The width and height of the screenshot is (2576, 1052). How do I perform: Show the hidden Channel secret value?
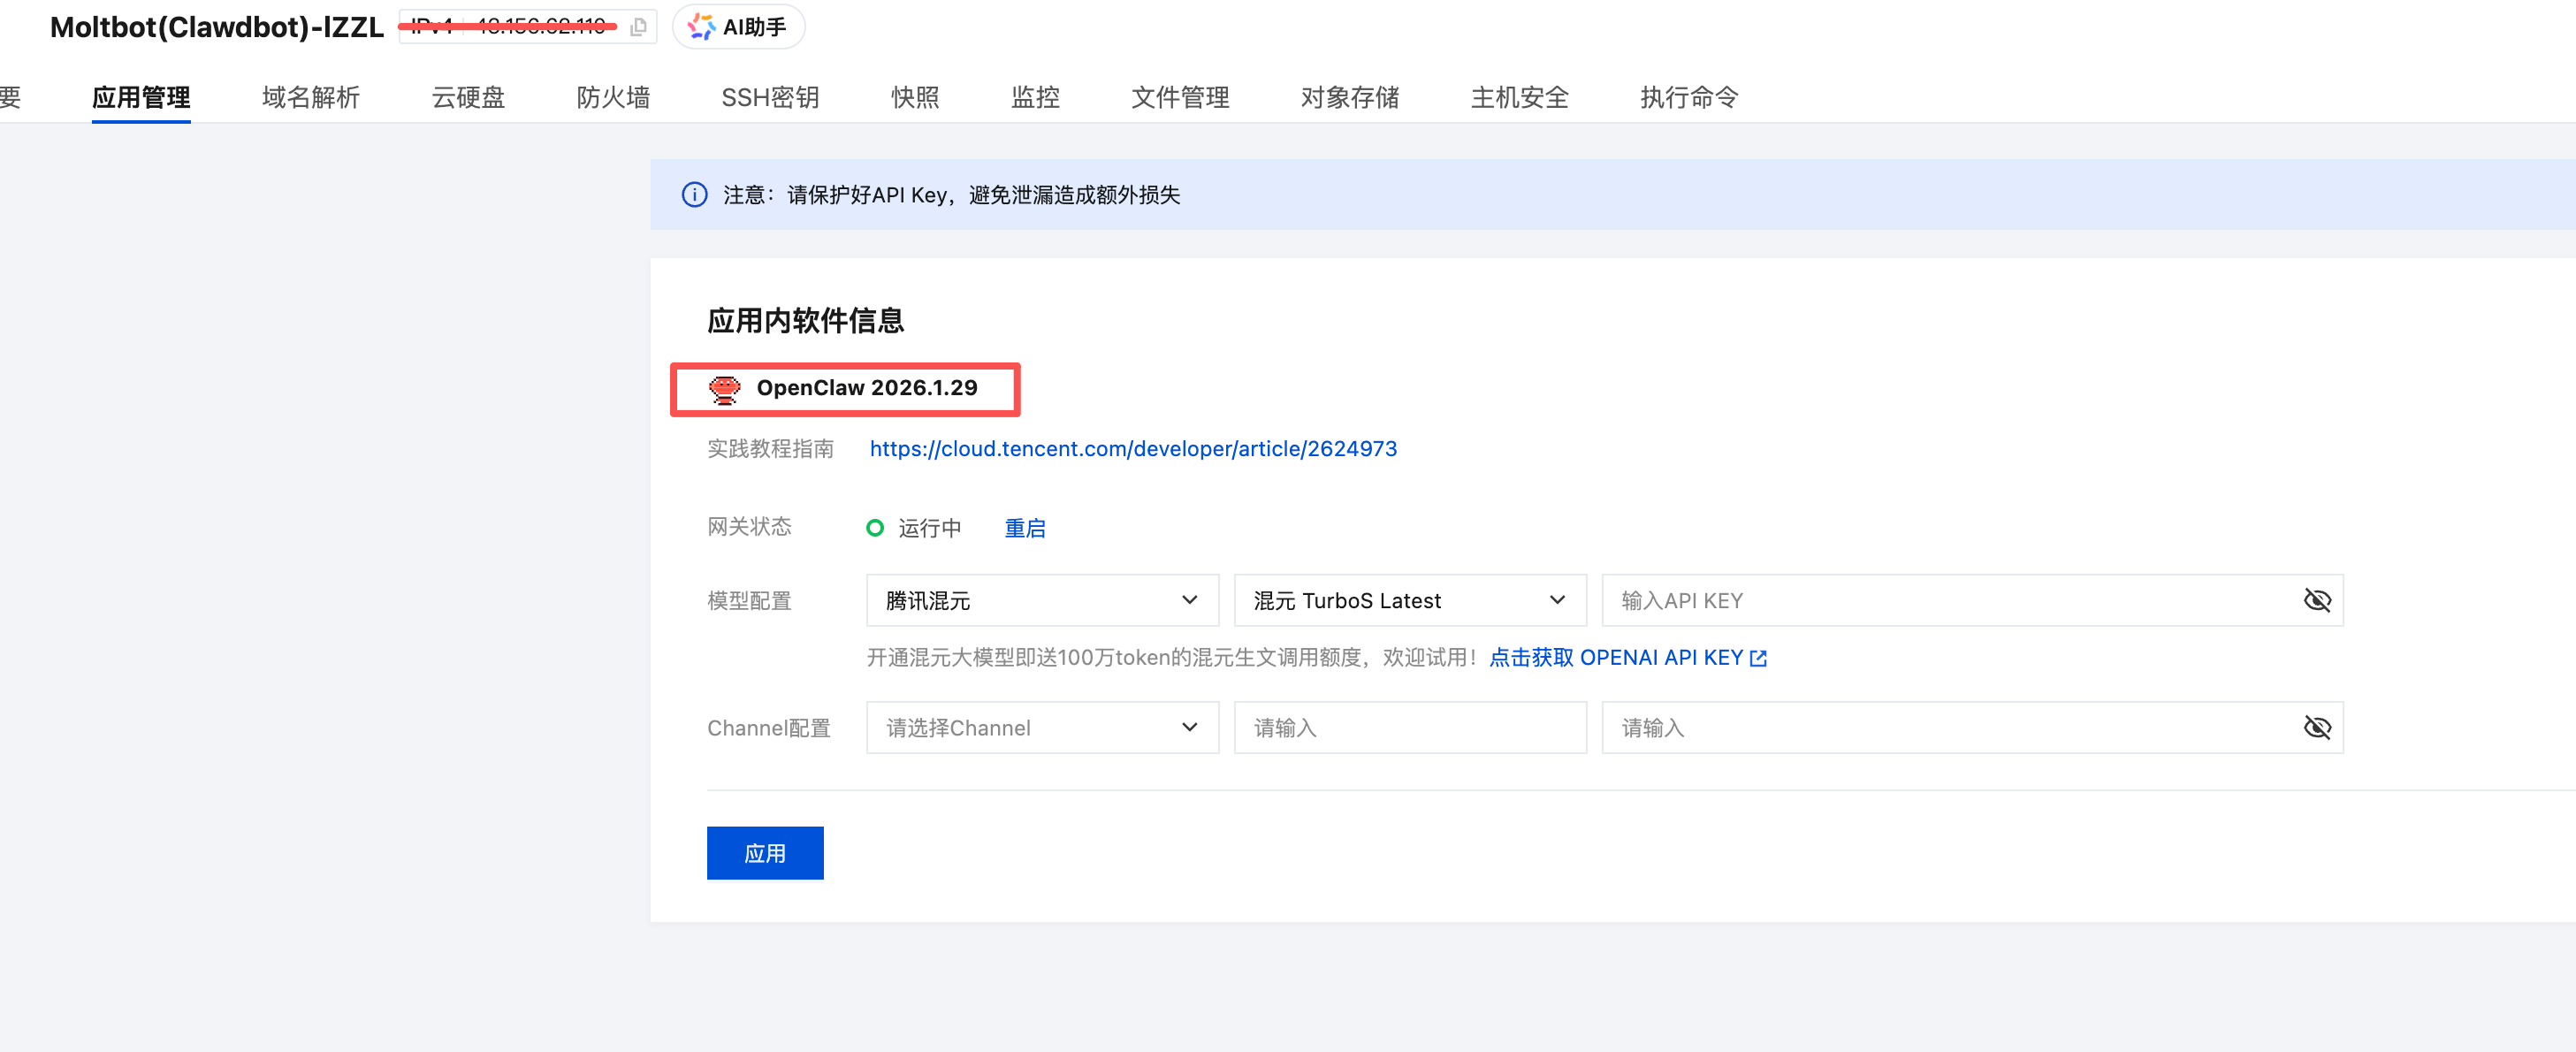tap(2317, 728)
